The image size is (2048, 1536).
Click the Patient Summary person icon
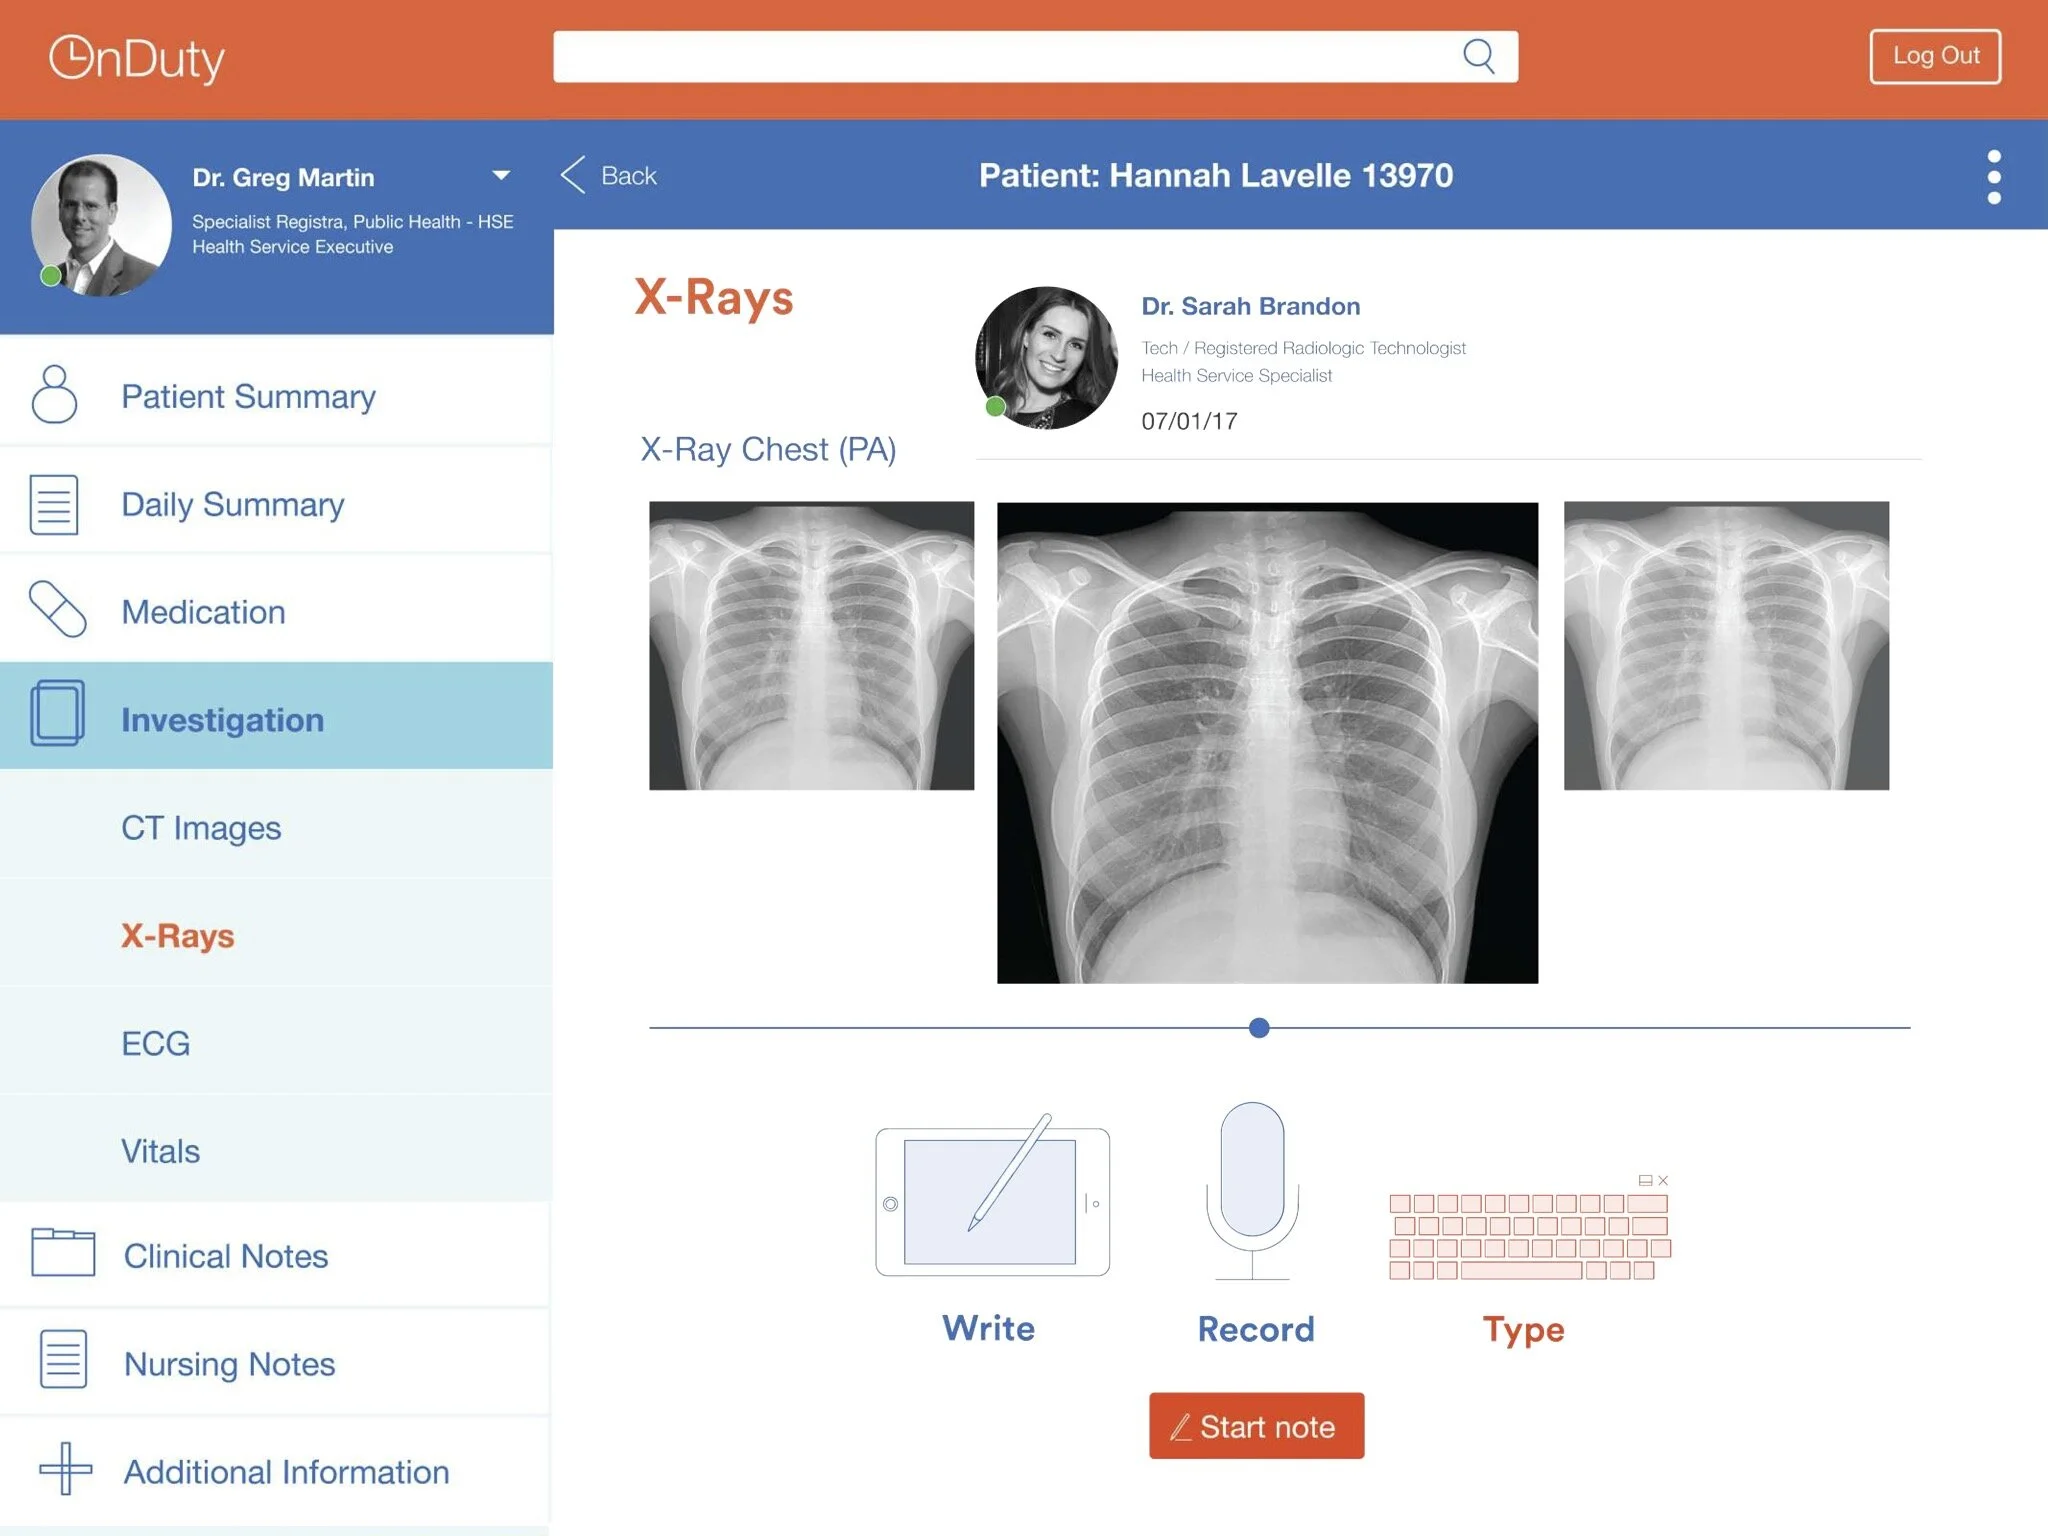tap(54, 394)
